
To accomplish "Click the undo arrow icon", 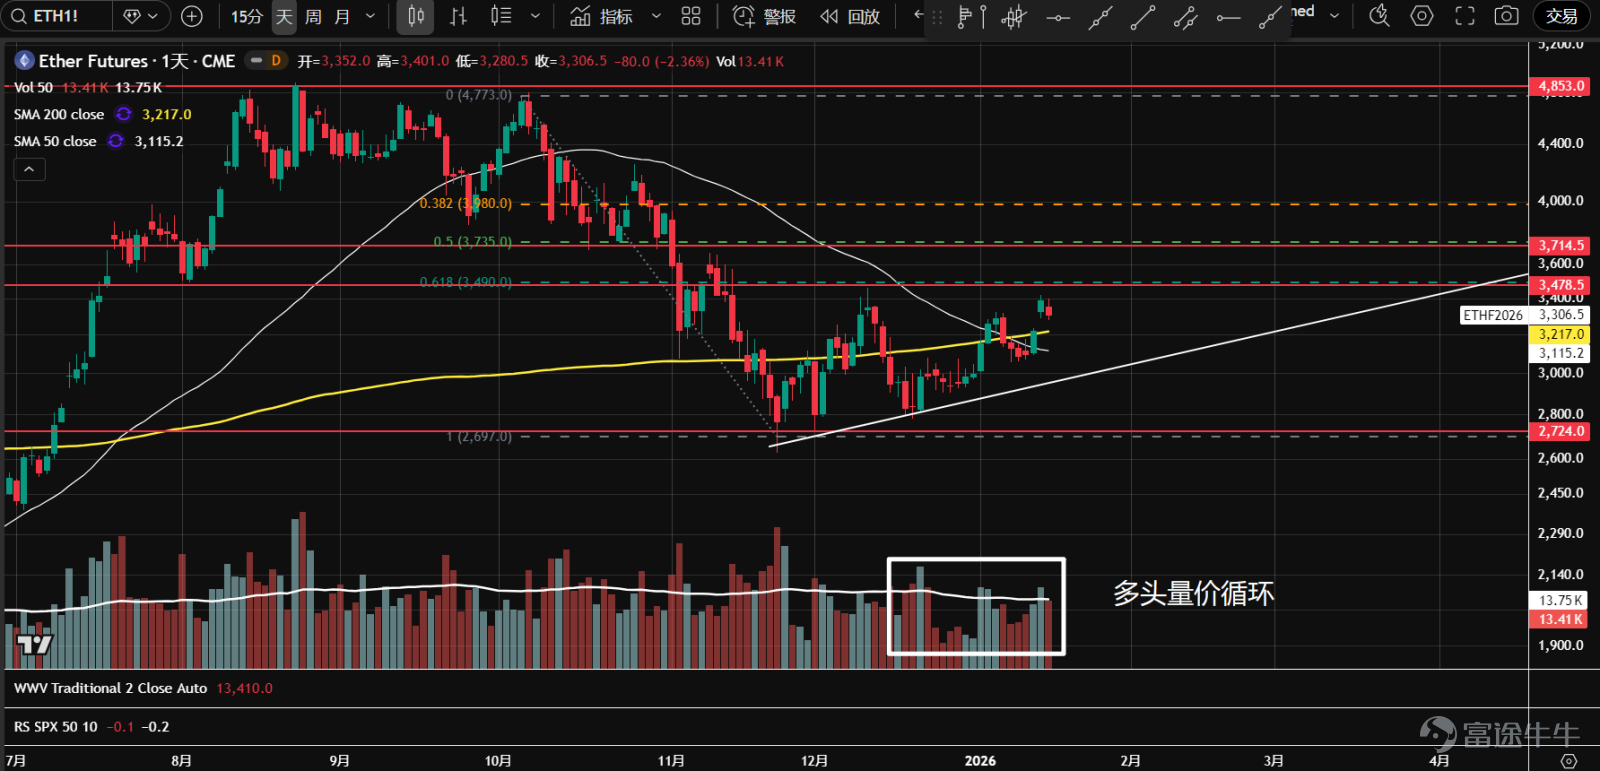I will coord(919,16).
